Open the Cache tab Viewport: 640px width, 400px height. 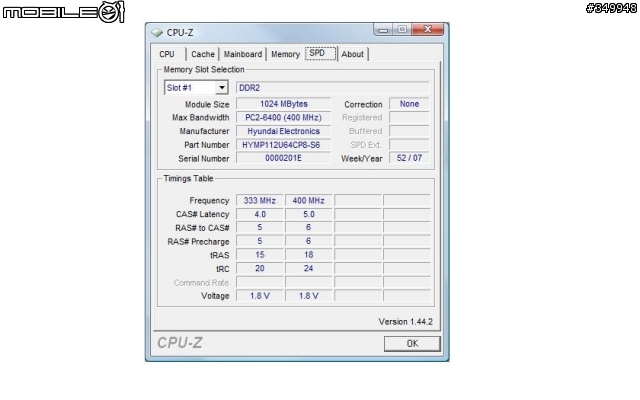203,54
